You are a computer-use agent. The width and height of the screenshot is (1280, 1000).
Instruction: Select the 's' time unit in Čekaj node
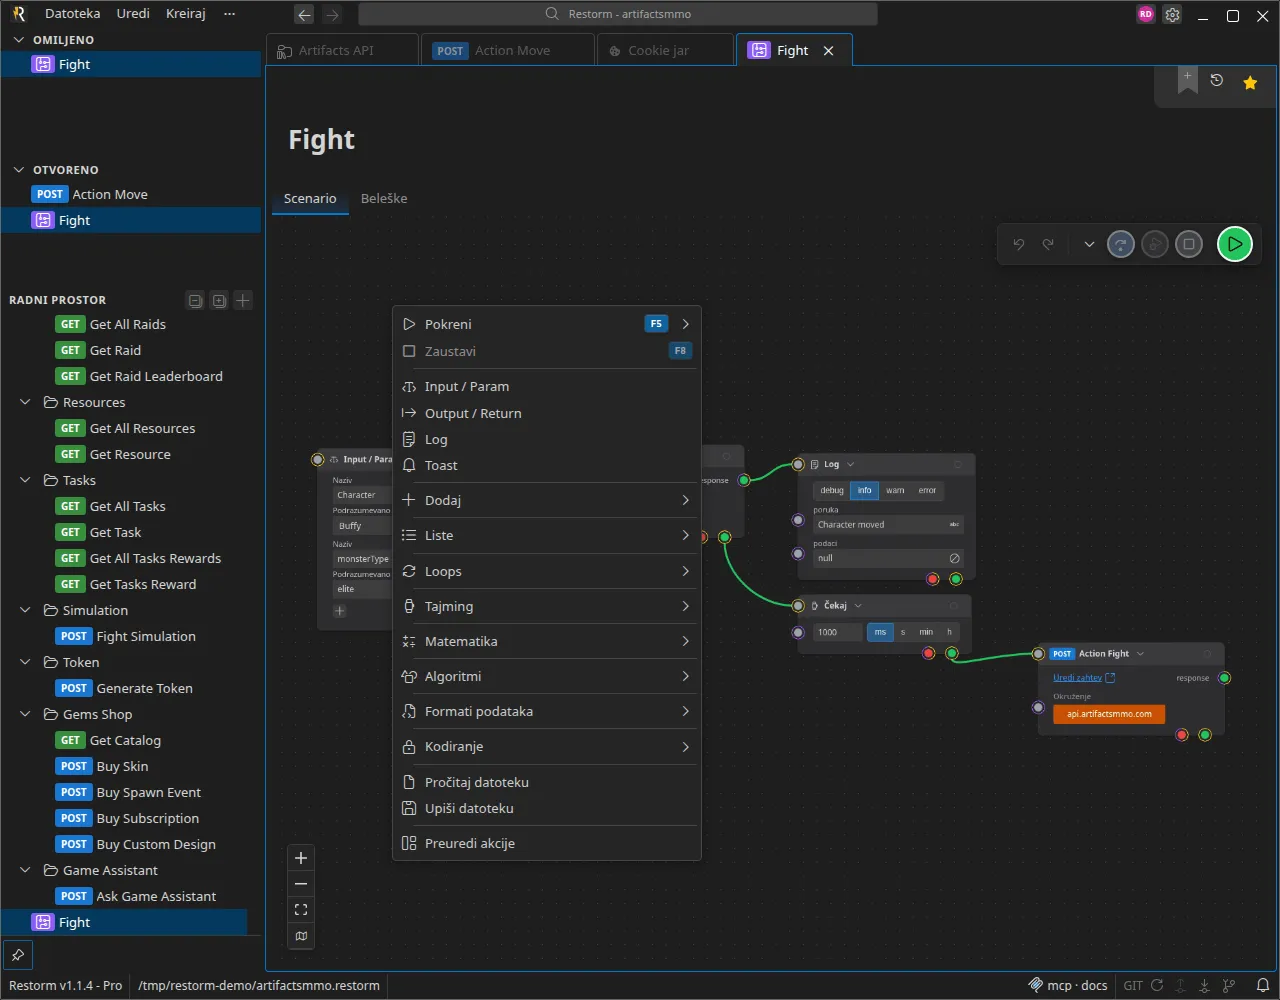tap(903, 632)
